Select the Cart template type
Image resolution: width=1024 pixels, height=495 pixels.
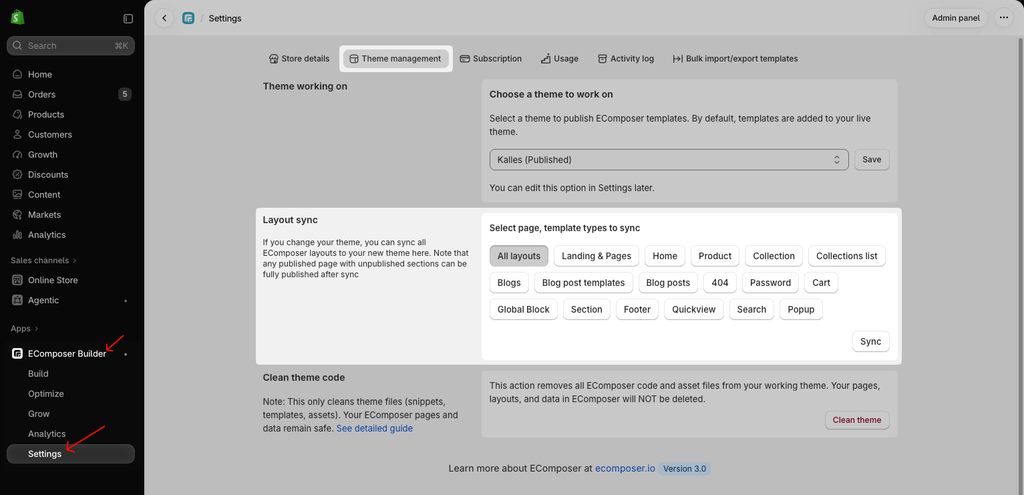[822, 283]
